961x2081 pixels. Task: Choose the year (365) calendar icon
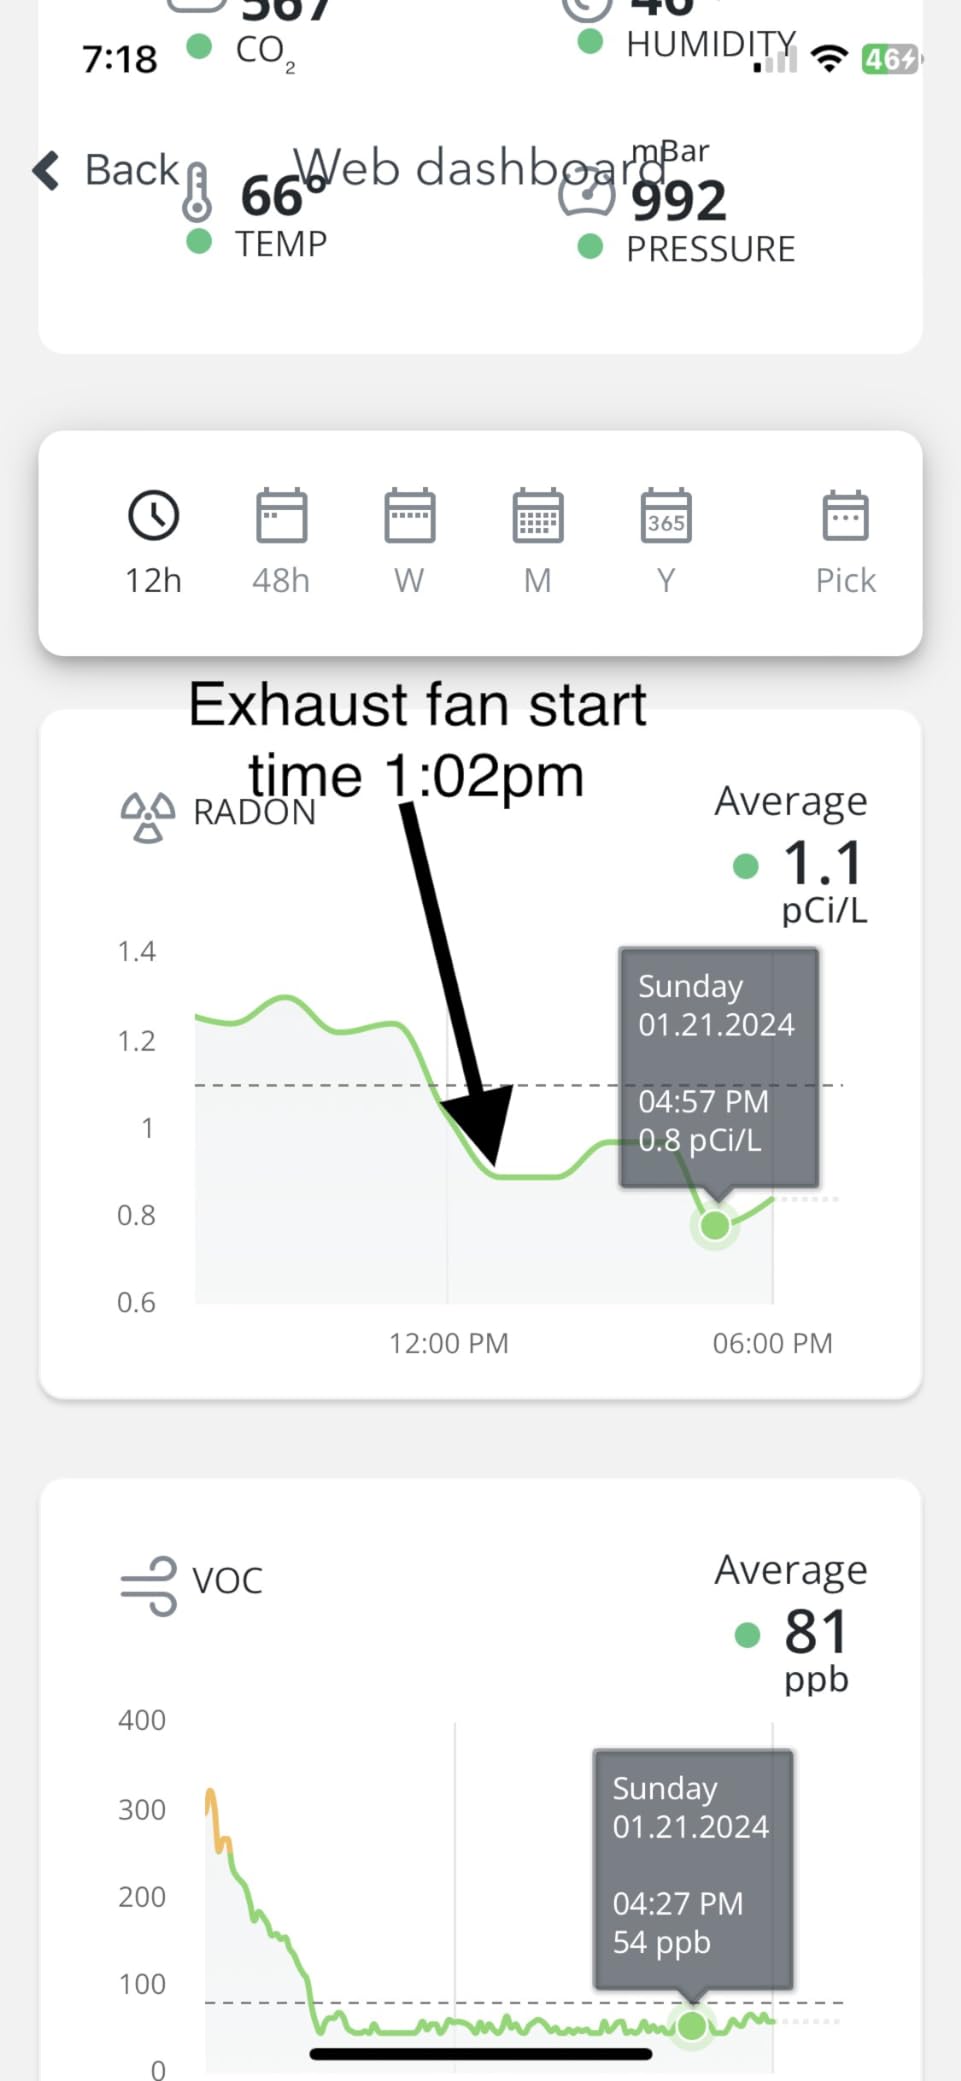pos(666,515)
